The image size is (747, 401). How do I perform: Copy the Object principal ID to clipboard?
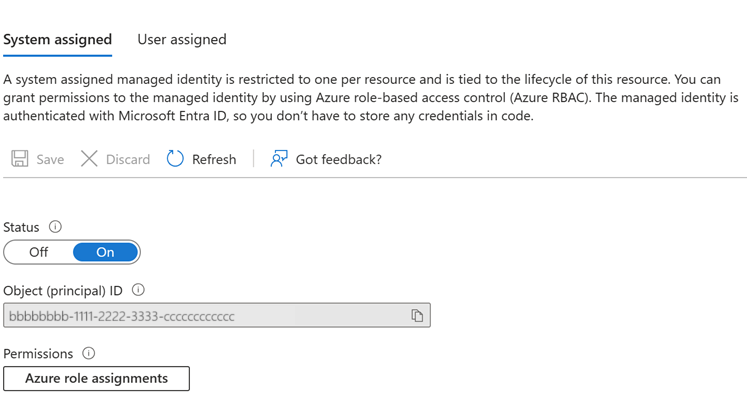click(x=417, y=315)
